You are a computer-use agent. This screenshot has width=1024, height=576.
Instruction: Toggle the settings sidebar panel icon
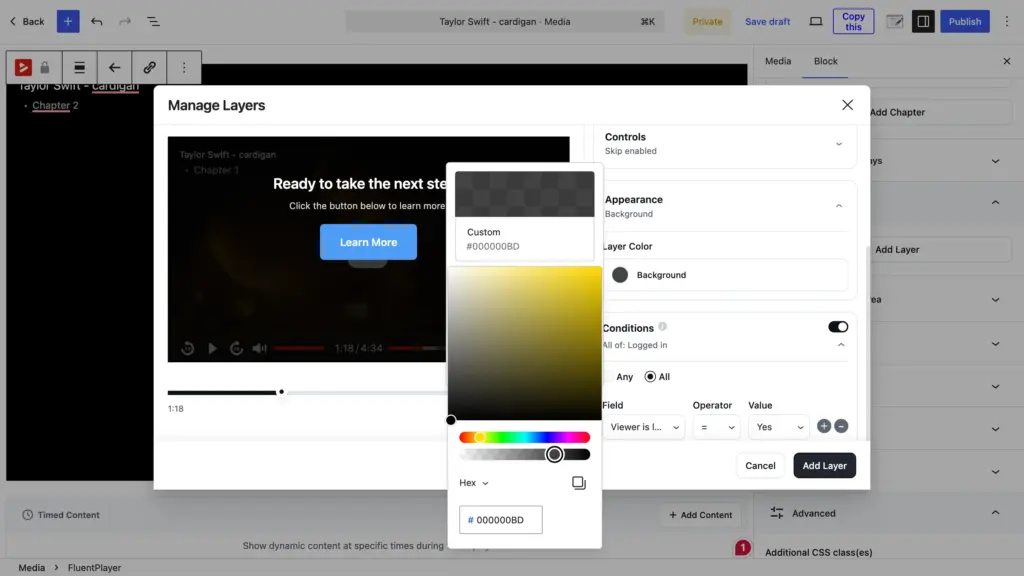(923, 22)
